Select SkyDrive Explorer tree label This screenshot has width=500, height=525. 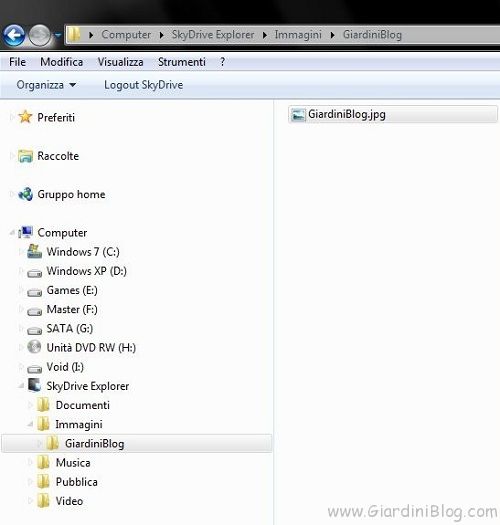[x=88, y=386]
